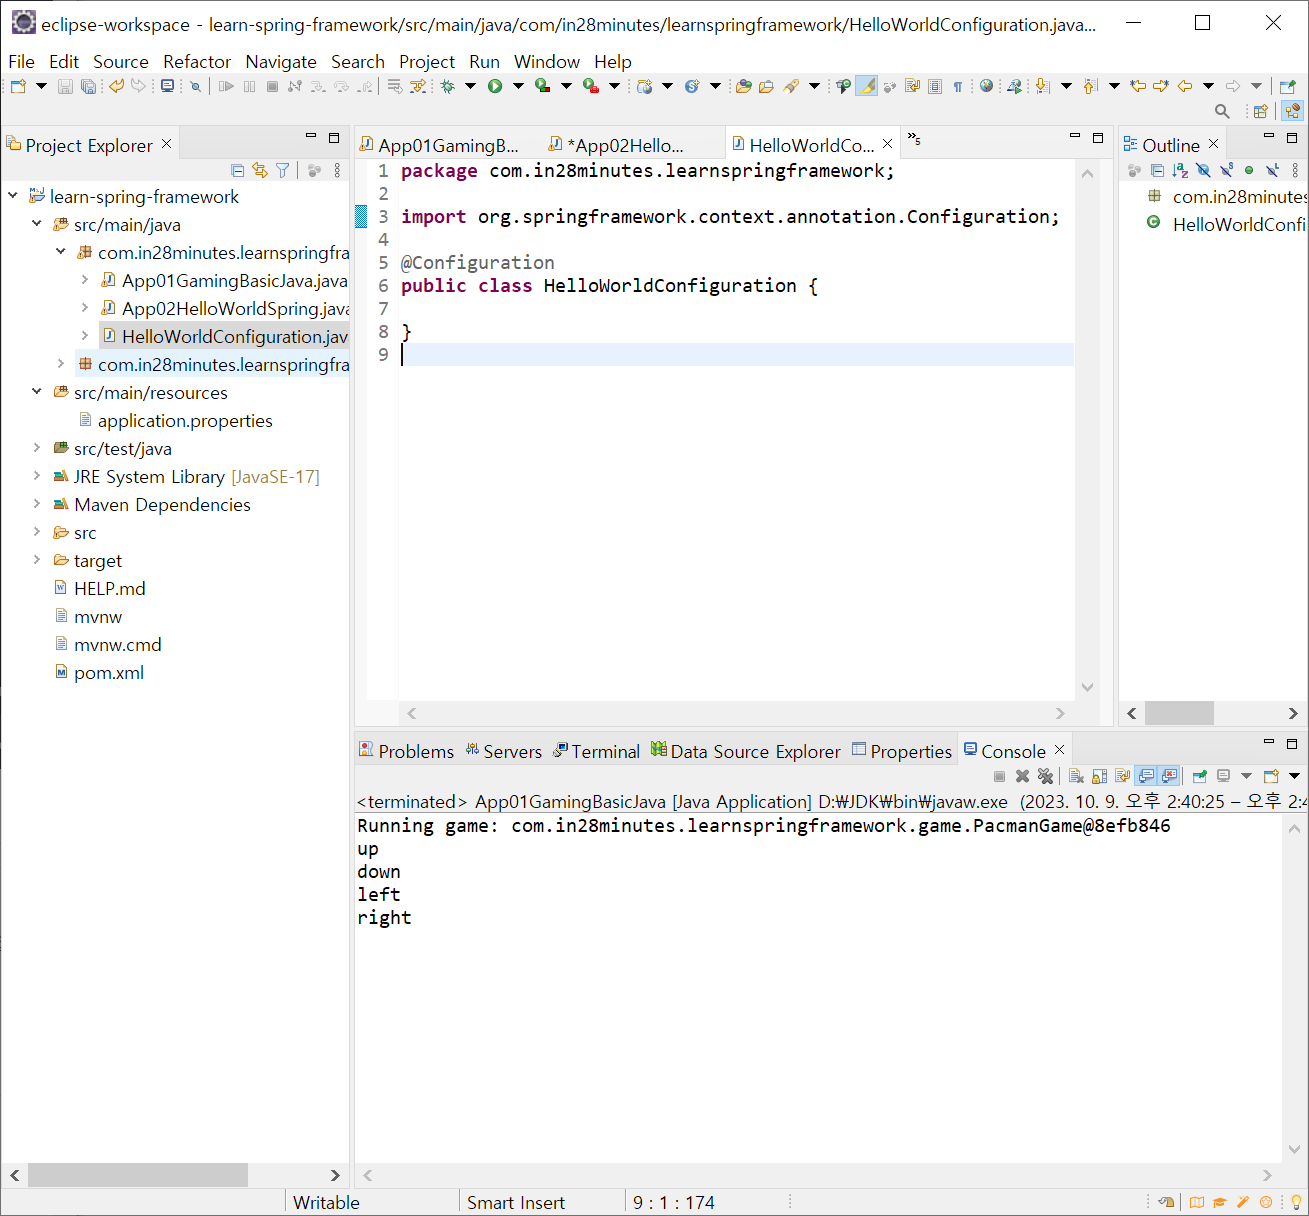
Task: Go to Last Edit Location icon
Action: click(x=1138, y=86)
